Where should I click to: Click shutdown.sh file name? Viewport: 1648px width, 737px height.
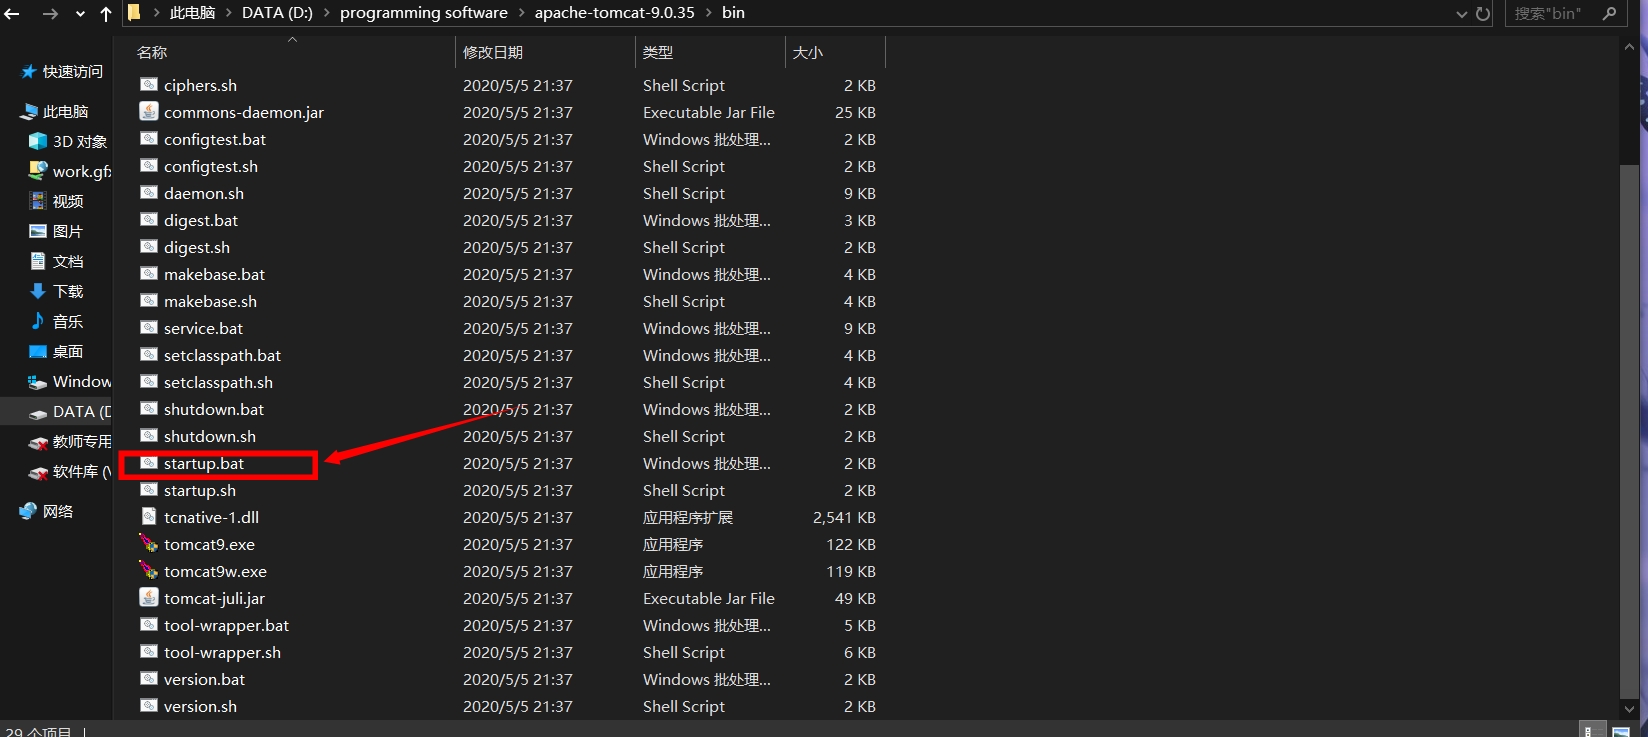pyautogui.click(x=210, y=436)
